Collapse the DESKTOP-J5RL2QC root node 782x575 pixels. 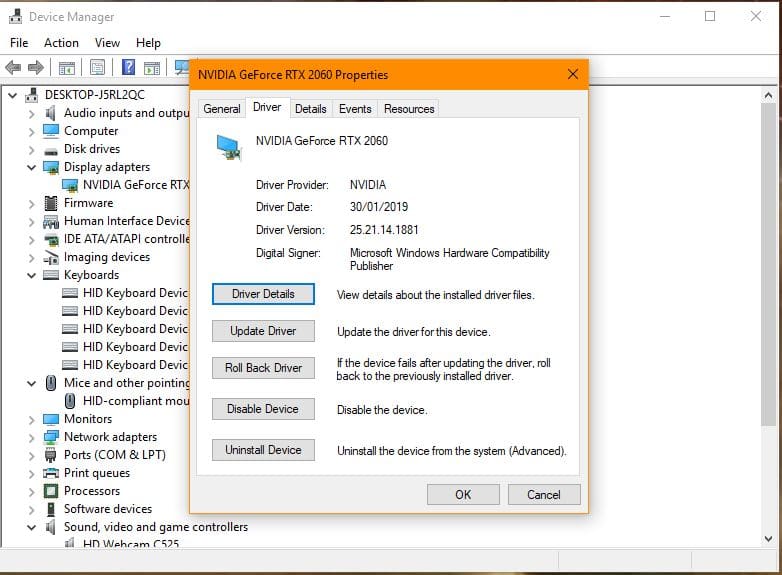[13, 95]
